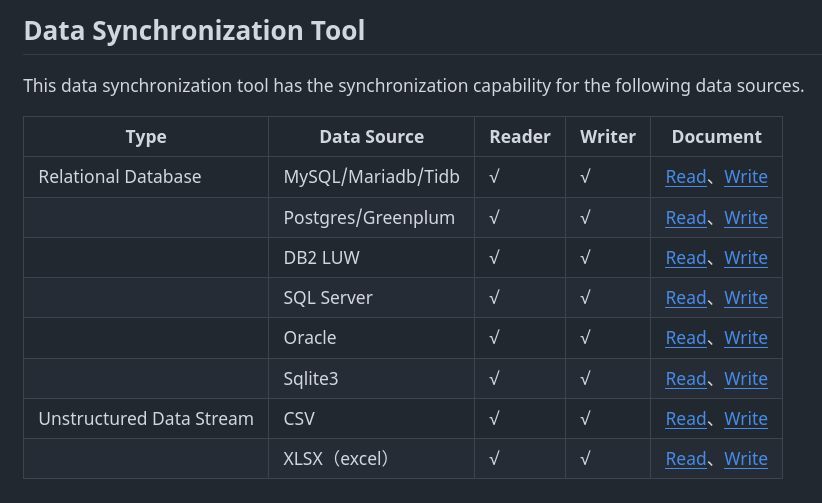Open the SQL Server Read document

pyautogui.click(x=686, y=297)
